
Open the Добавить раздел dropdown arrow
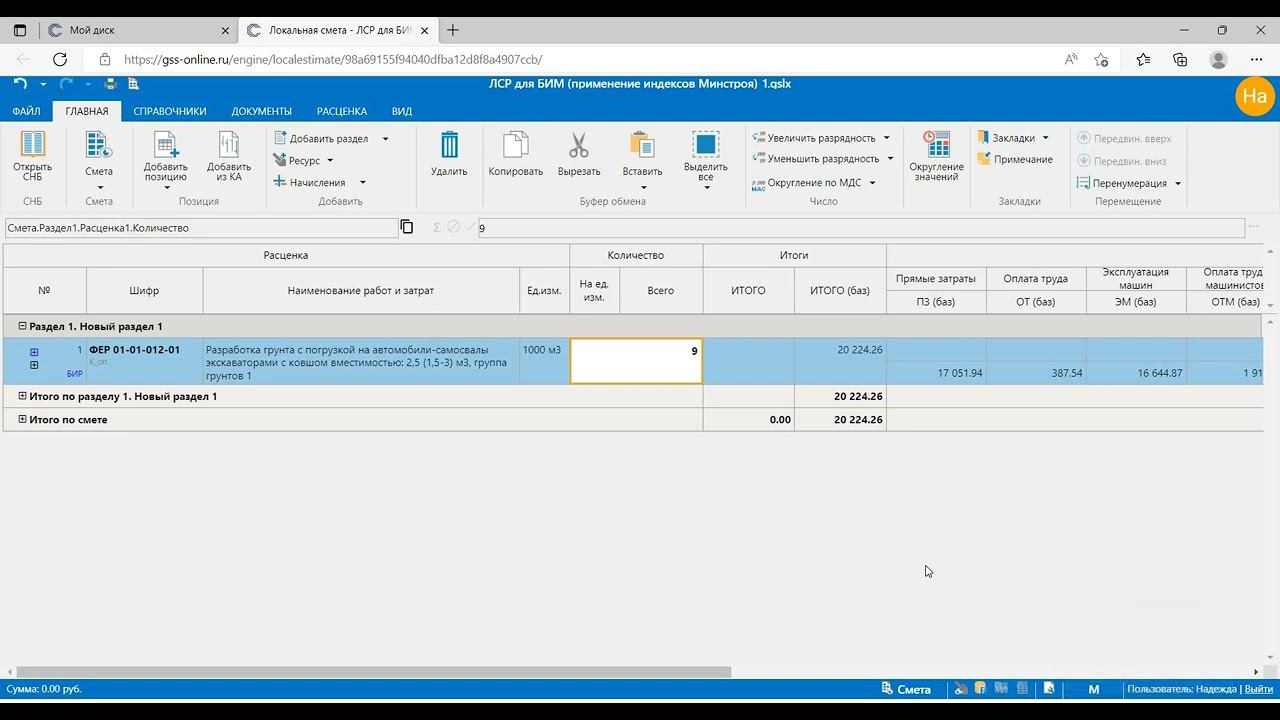click(385, 139)
